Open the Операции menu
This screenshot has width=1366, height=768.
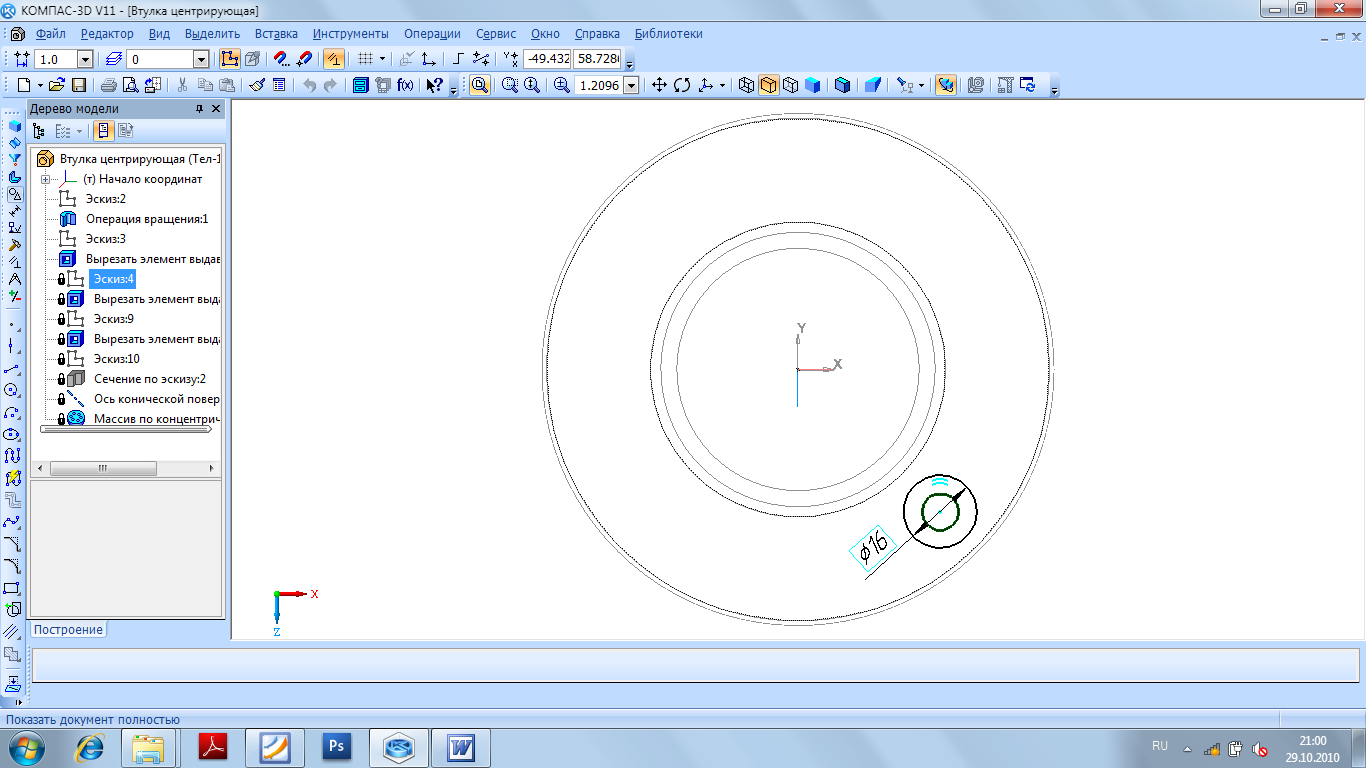click(432, 34)
